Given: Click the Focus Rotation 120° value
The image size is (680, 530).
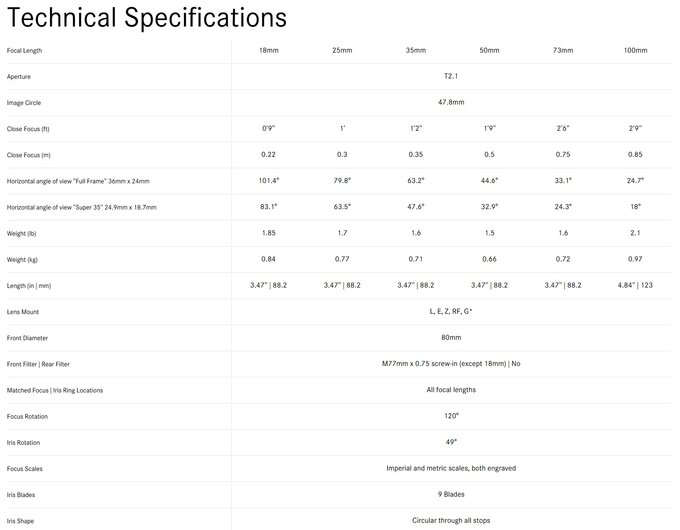Looking at the screenshot, I should coord(451,416).
